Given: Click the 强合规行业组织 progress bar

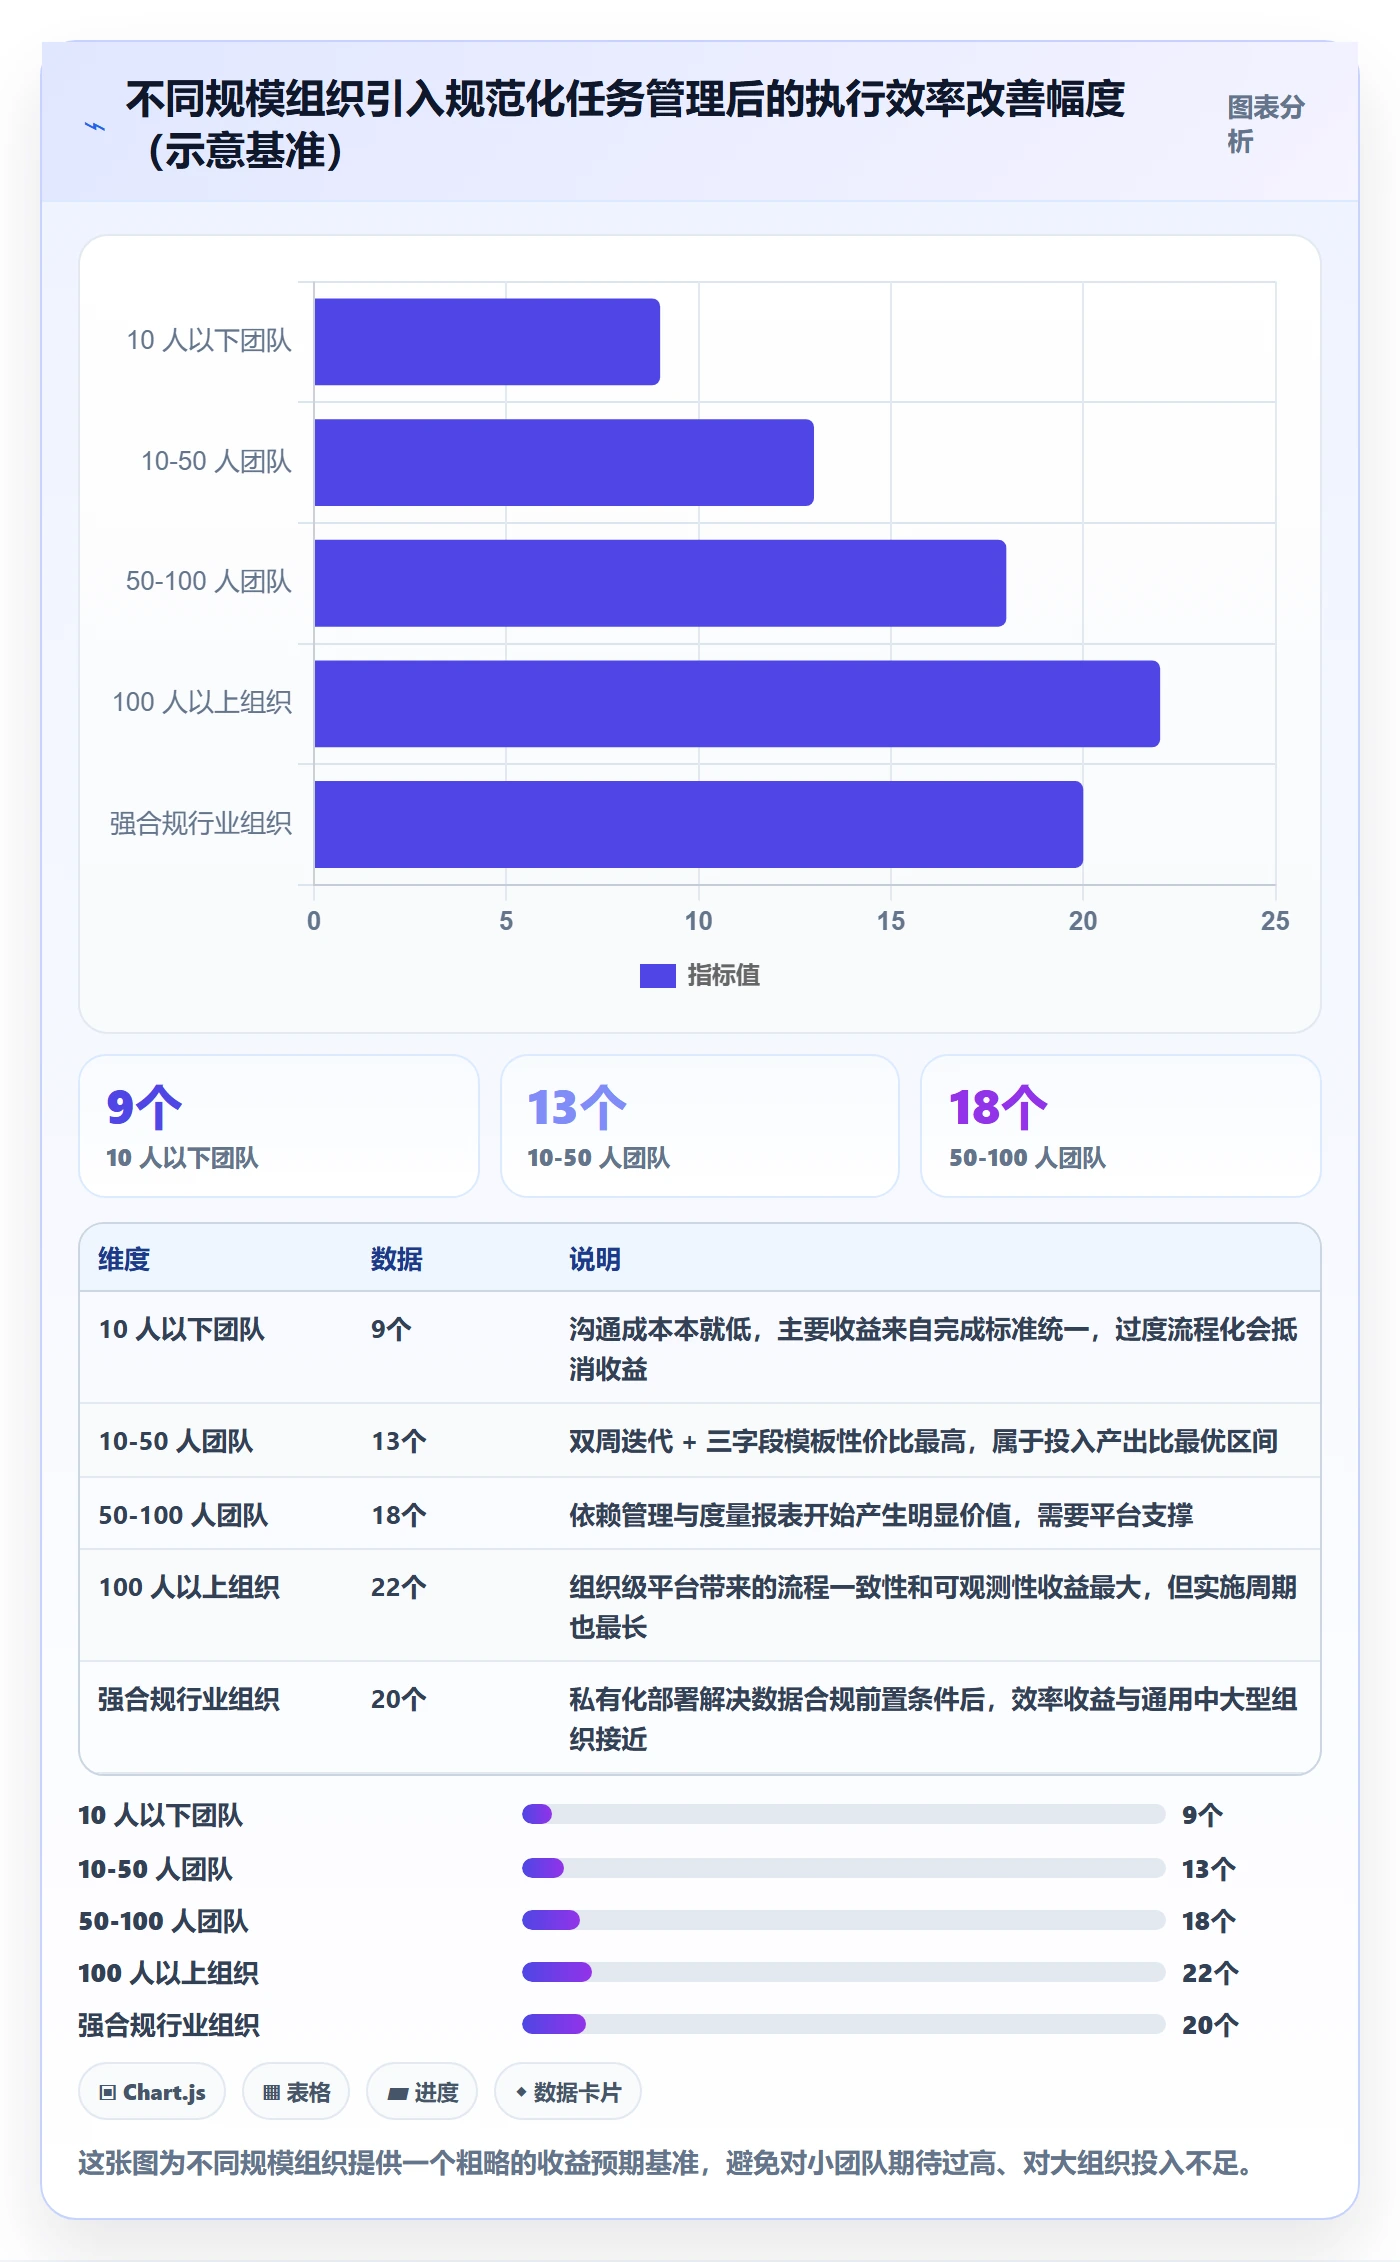Looking at the screenshot, I should (x=844, y=2024).
